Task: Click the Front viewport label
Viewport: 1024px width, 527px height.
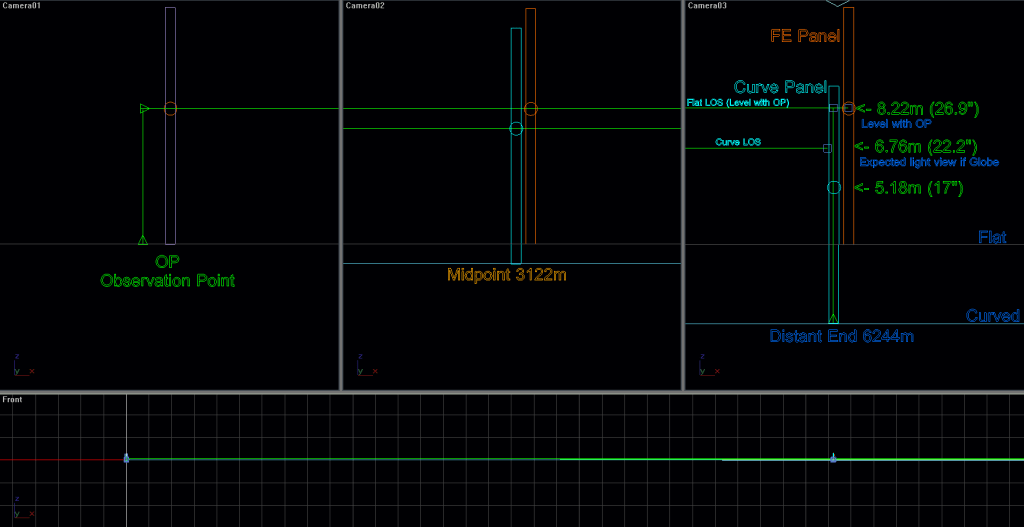Action: pos(13,400)
